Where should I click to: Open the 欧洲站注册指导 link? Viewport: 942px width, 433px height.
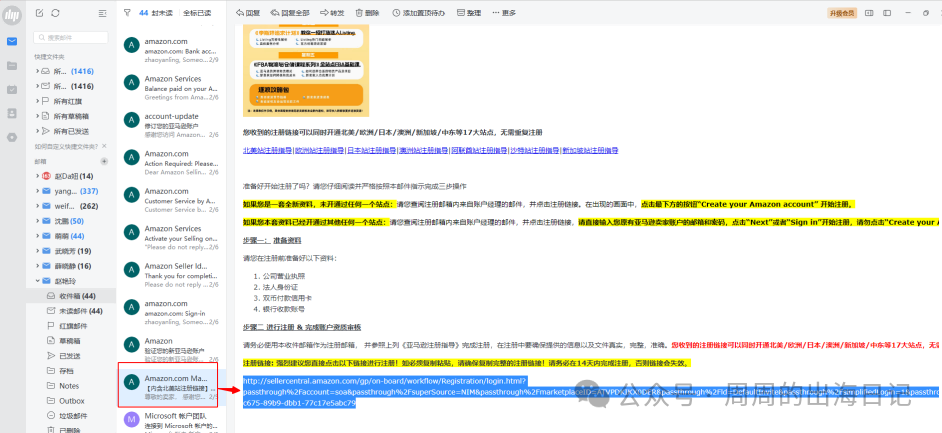coord(319,151)
